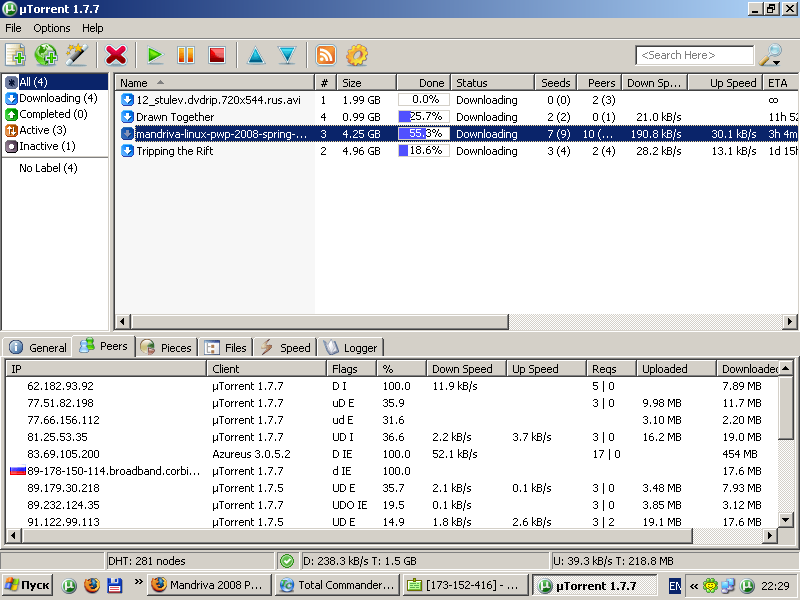800x600 pixels.
Task: Select the No Label (4) entry
Action: (48, 168)
